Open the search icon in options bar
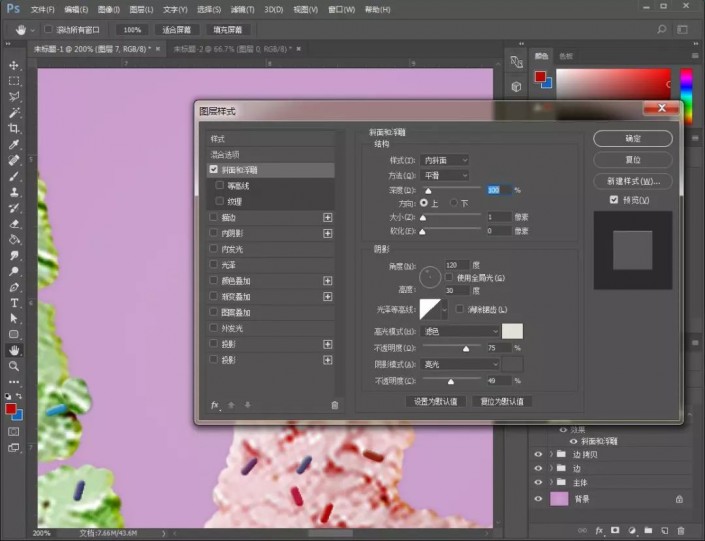Image resolution: width=705 pixels, height=541 pixels. tap(661, 30)
